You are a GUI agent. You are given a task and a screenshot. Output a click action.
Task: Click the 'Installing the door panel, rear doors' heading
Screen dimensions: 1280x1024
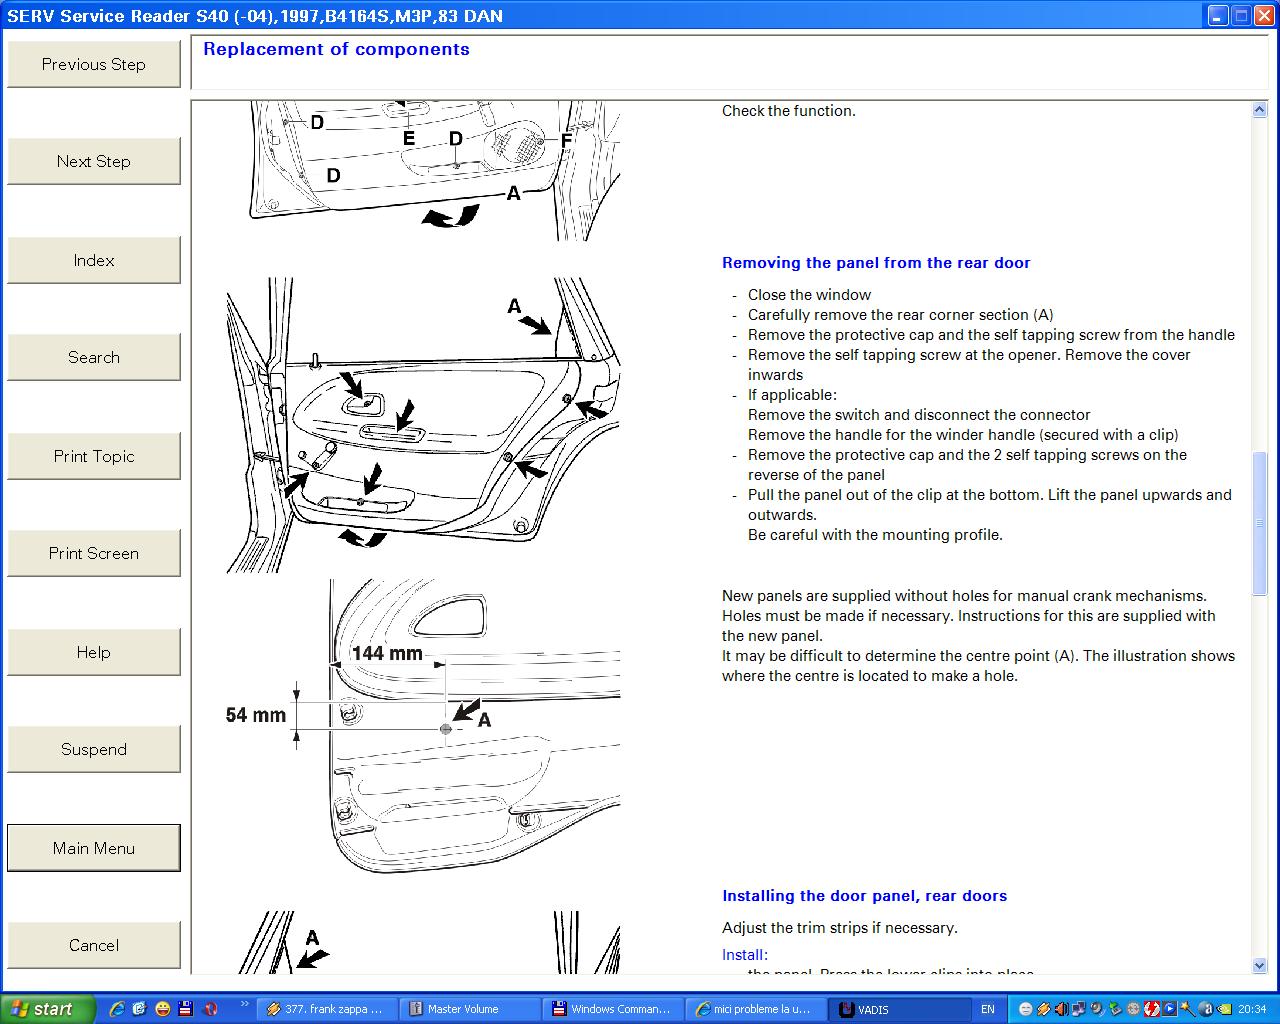point(865,896)
